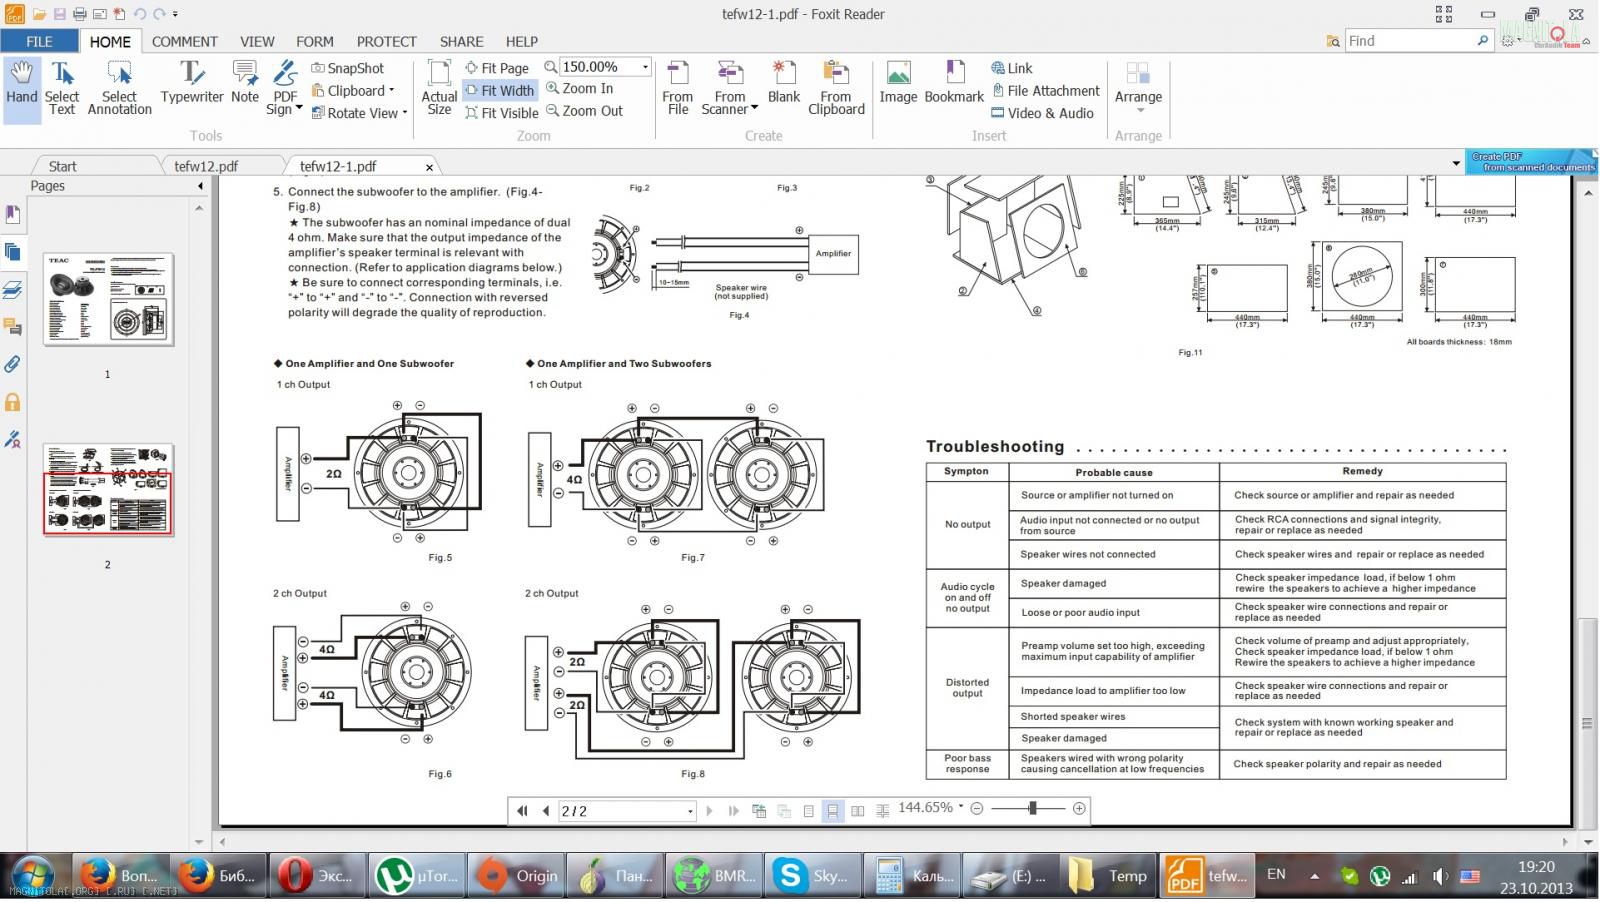1600x902 pixels.
Task: Switch to the COMMENT ribbon tab
Action: tap(184, 41)
